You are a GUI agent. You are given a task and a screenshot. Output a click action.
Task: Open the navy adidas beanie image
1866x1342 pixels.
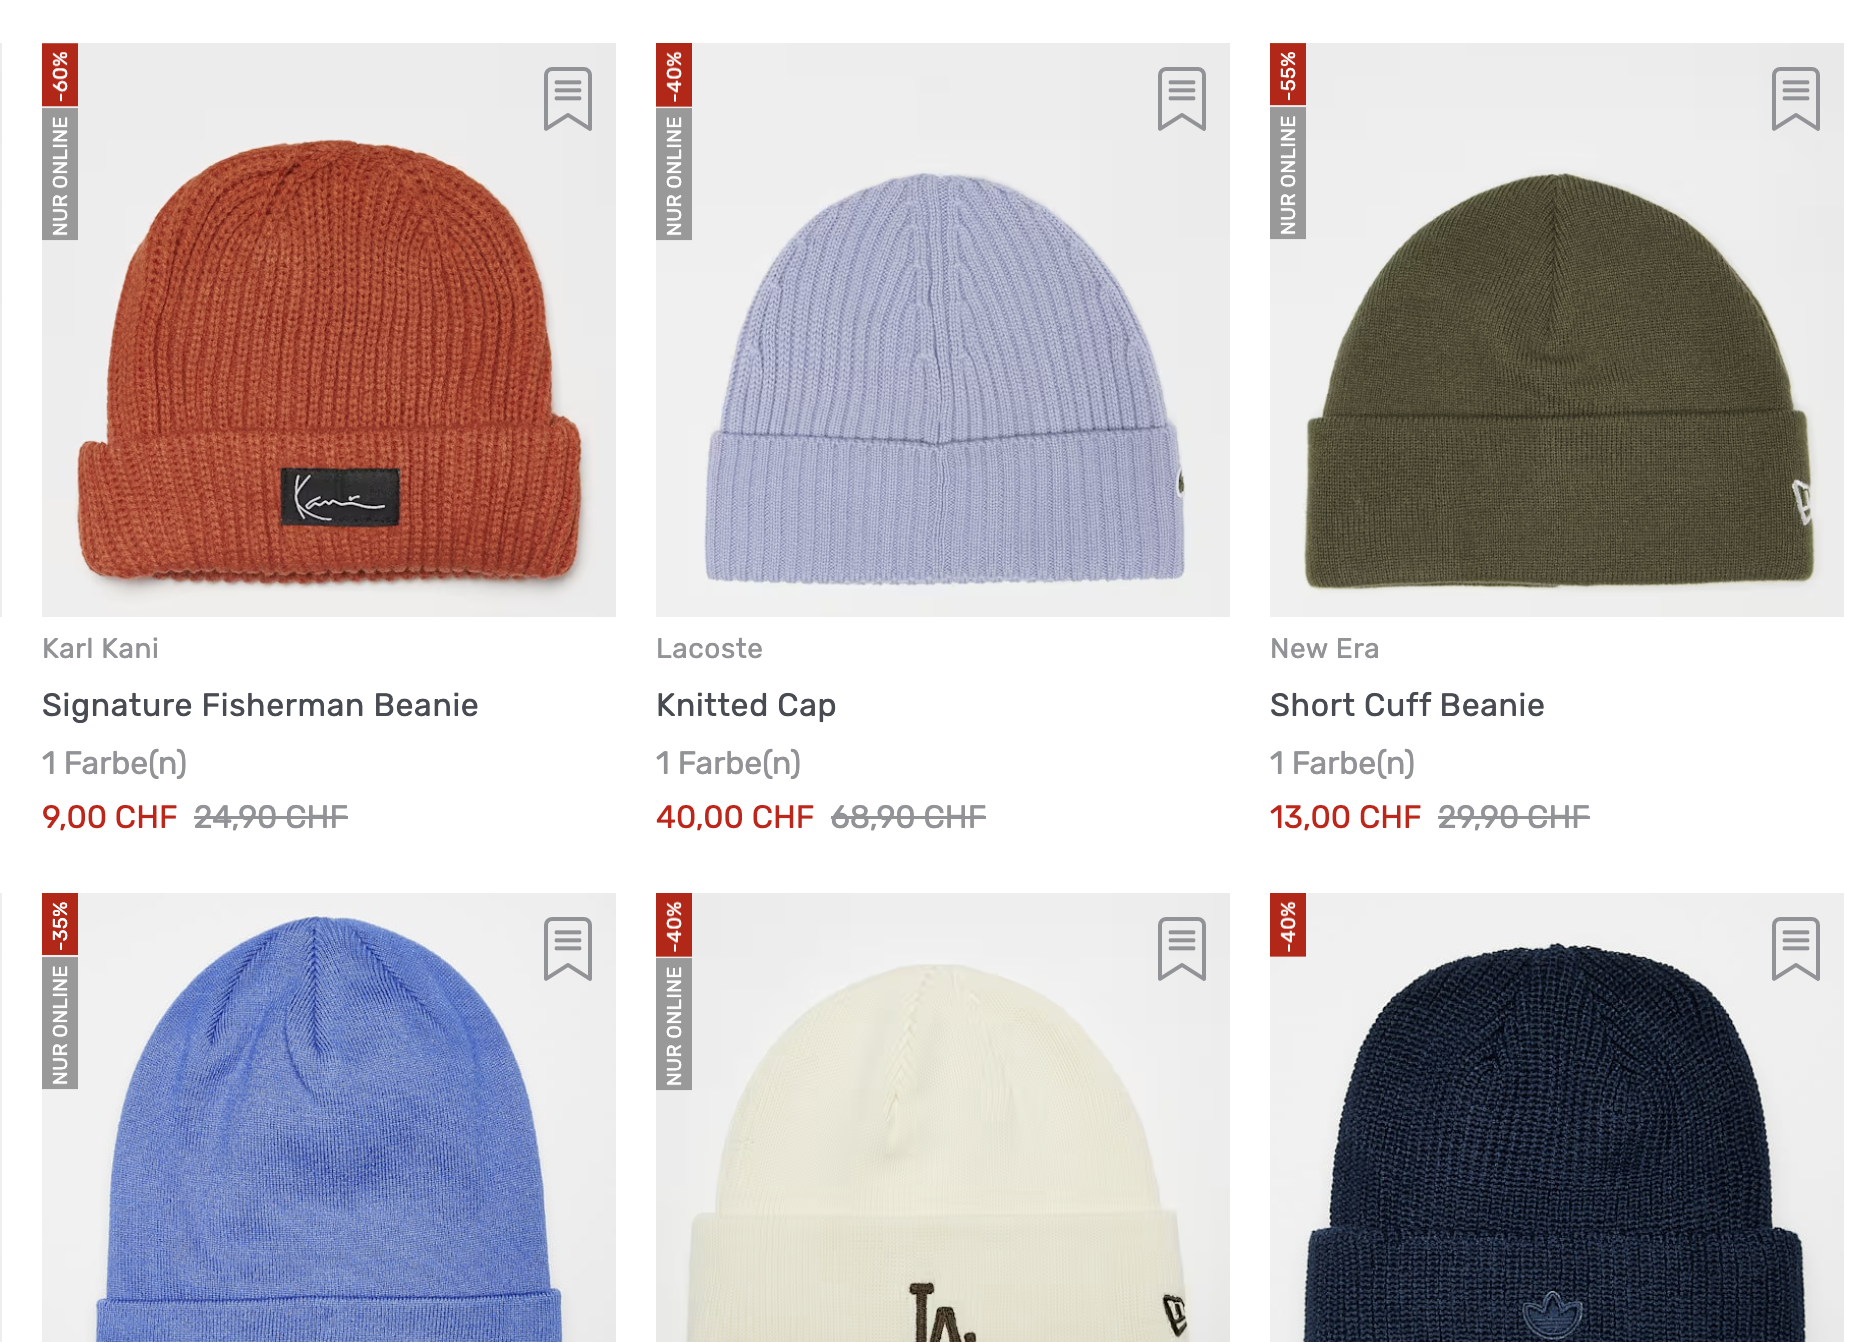pyautogui.click(x=1557, y=1118)
